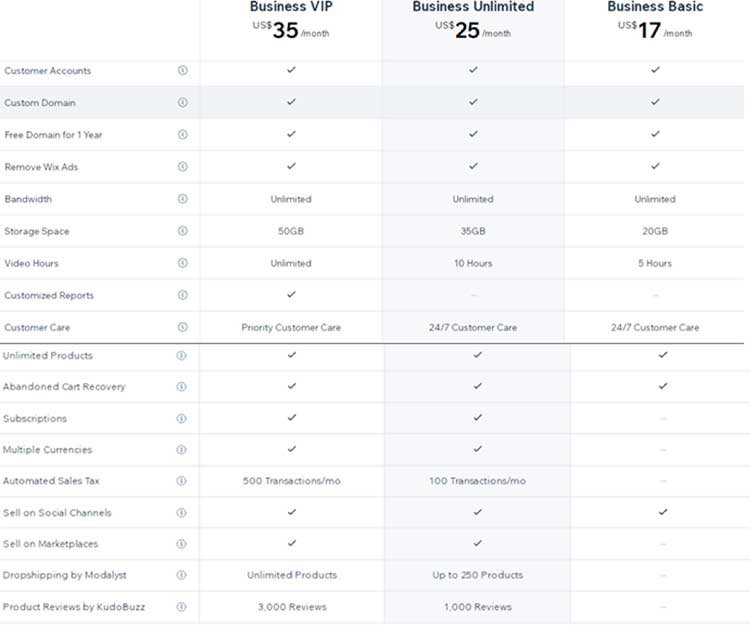Click Customized Reports info icon
The width and height of the screenshot is (750, 628).
[x=183, y=295]
